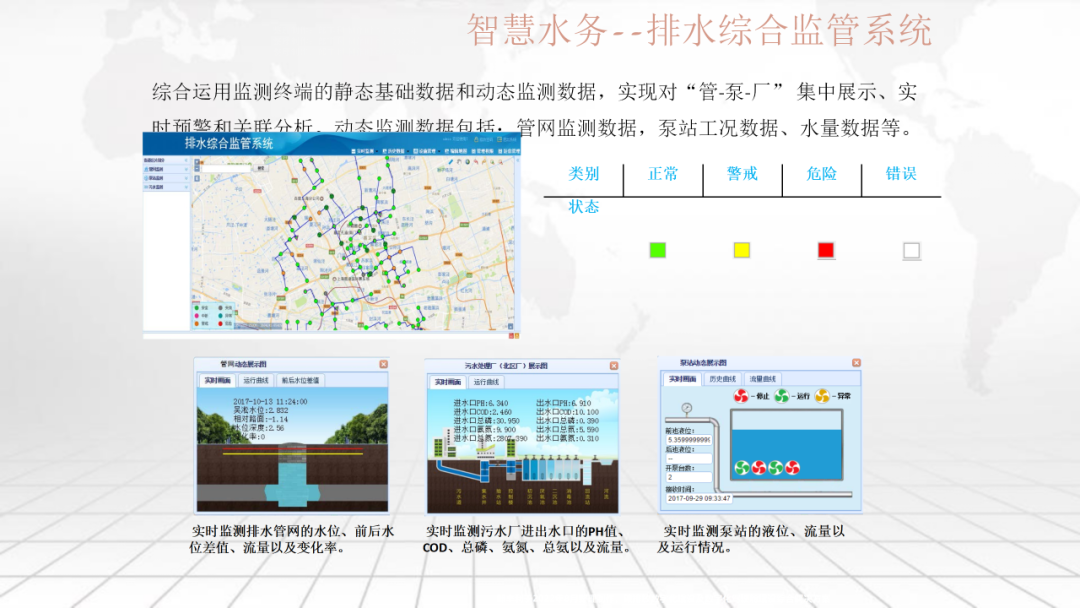
Task: Click the map search input box
Action: [226, 169]
